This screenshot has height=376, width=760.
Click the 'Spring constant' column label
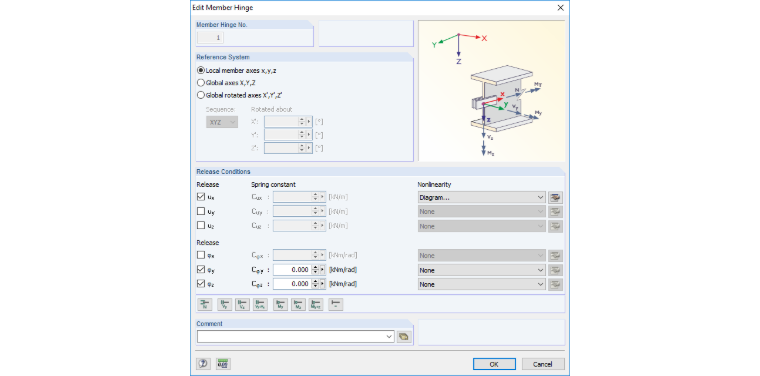tap(273, 185)
